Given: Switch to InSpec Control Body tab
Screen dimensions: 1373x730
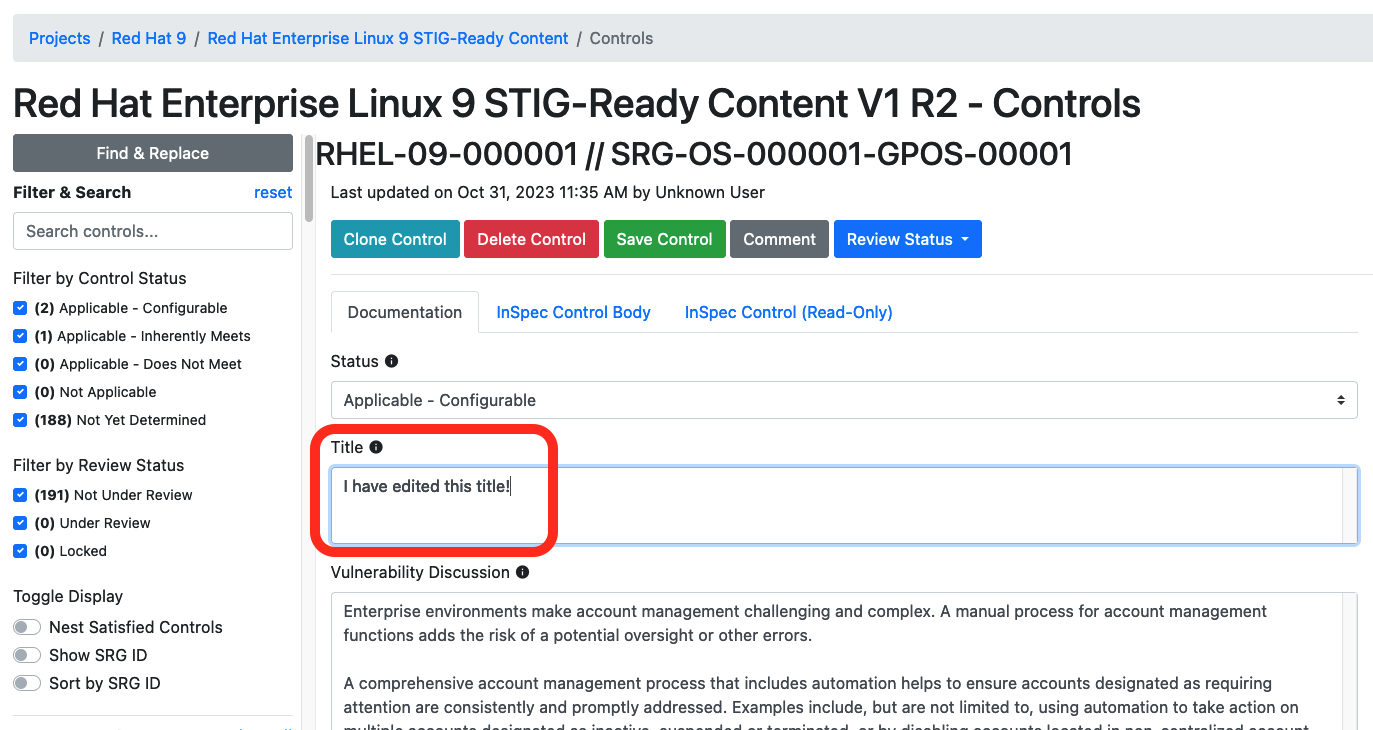Looking at the screenshot, I should (574, 312).
